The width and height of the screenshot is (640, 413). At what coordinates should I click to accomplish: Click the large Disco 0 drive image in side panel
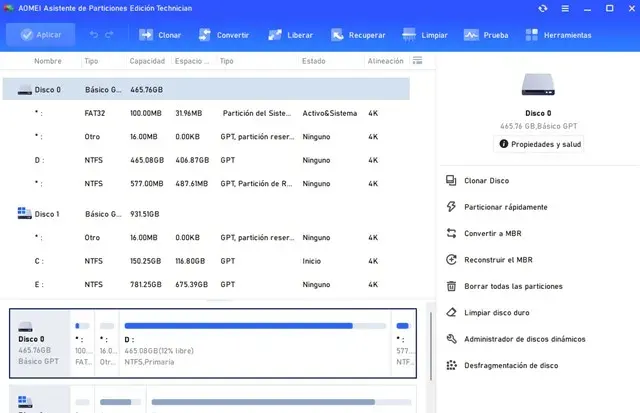[x=538, y=84]
